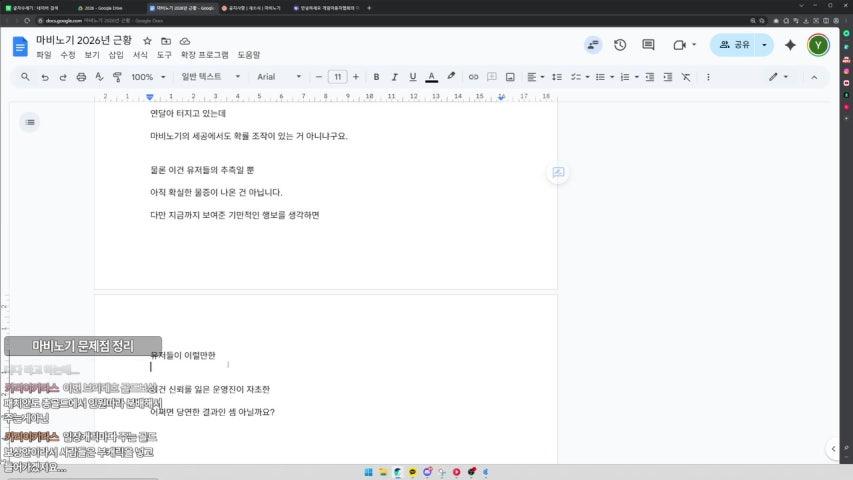Open the 수정 menu
853x480 pixels.
67,55
